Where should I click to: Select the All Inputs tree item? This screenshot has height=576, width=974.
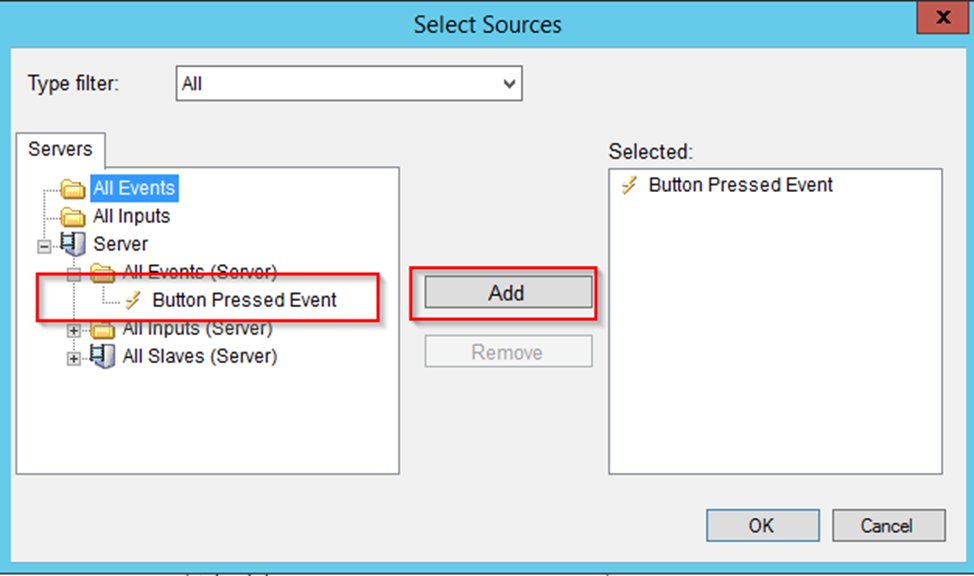point(130,215)
